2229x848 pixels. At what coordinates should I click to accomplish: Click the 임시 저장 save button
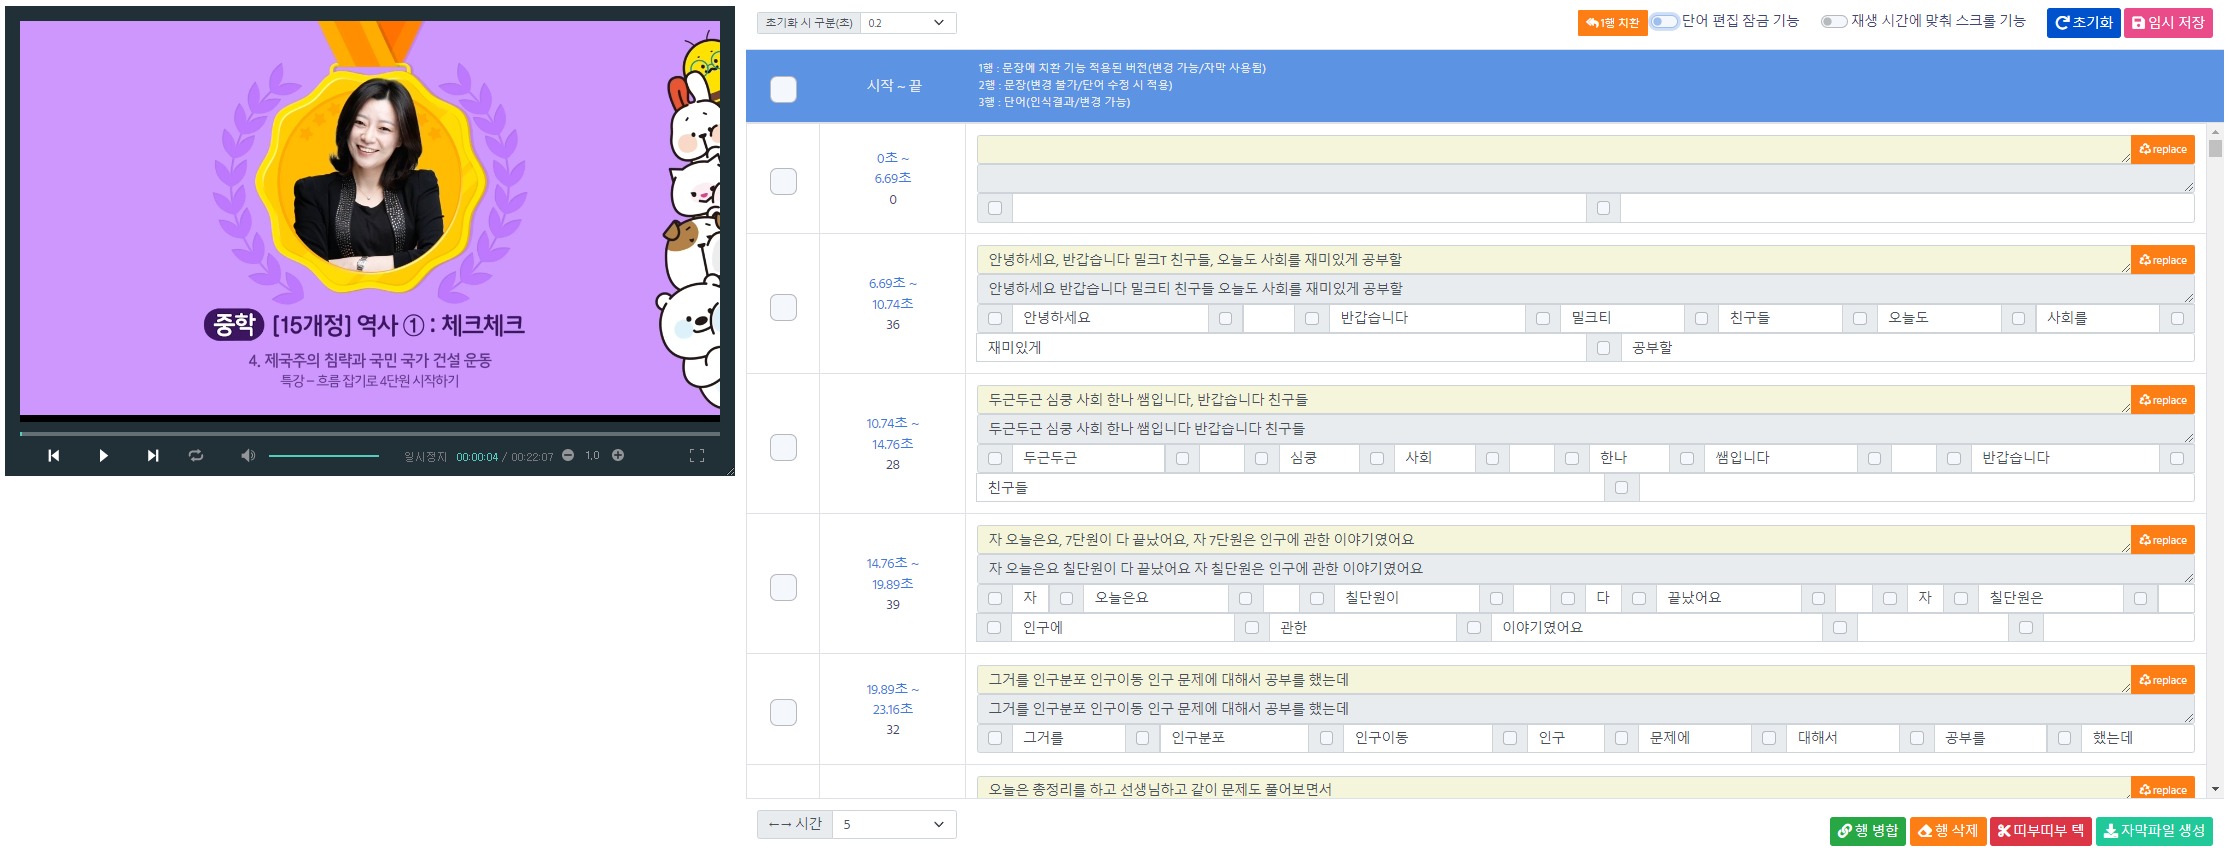tap(2168, 22)
